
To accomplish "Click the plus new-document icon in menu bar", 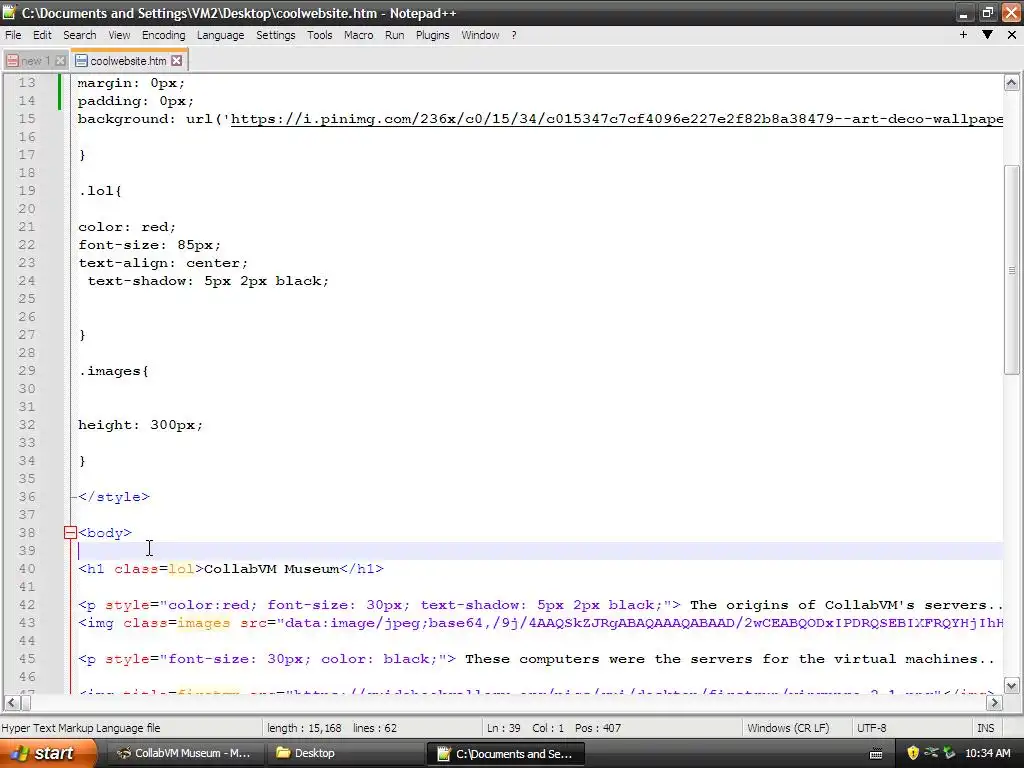I will (963, 35).
